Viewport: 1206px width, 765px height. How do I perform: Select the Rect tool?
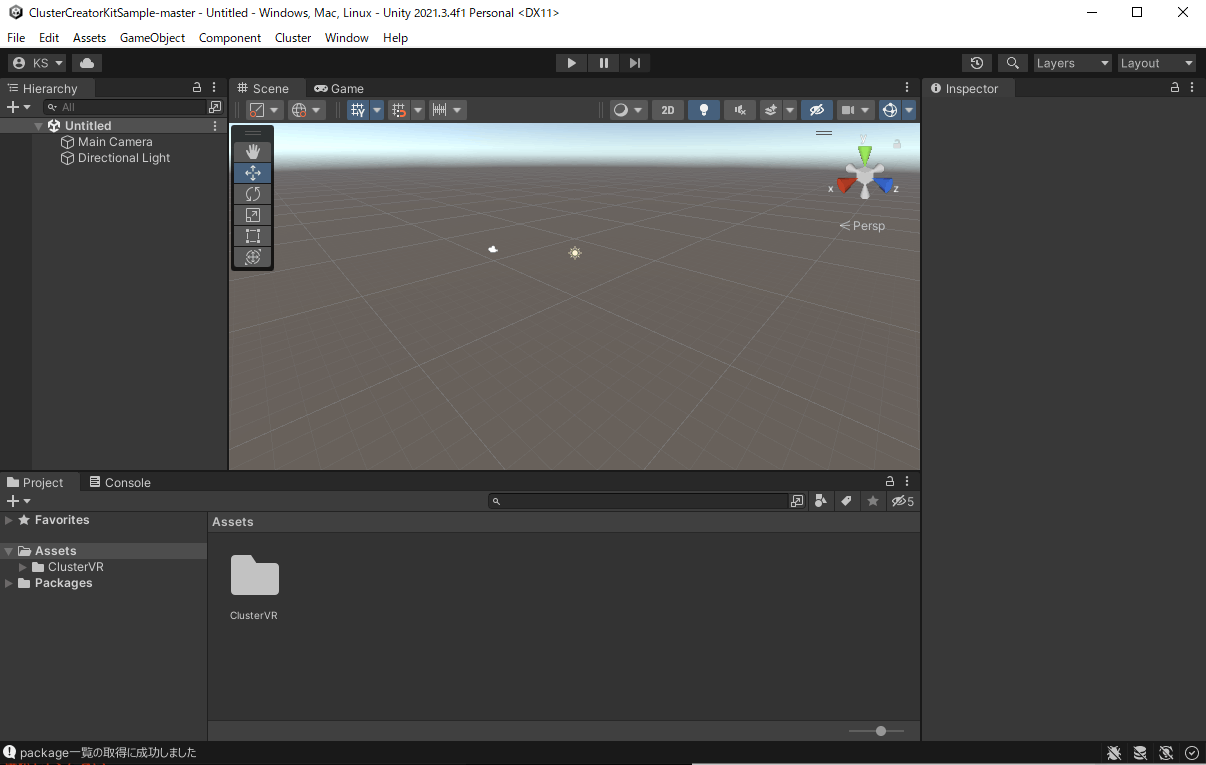(252, 236)
